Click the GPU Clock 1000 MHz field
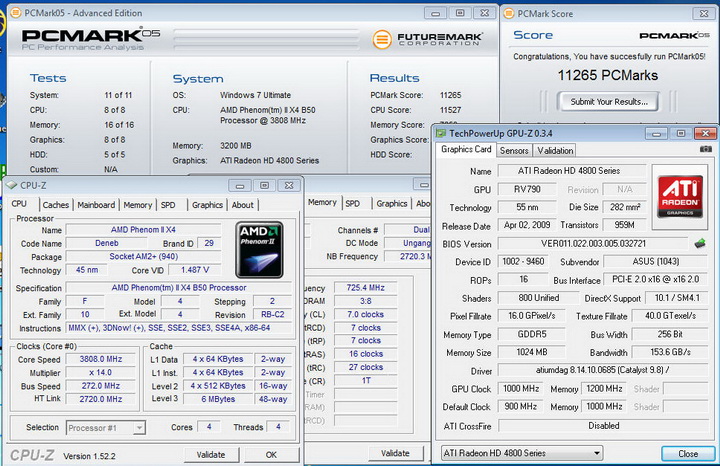 point(521,388)
